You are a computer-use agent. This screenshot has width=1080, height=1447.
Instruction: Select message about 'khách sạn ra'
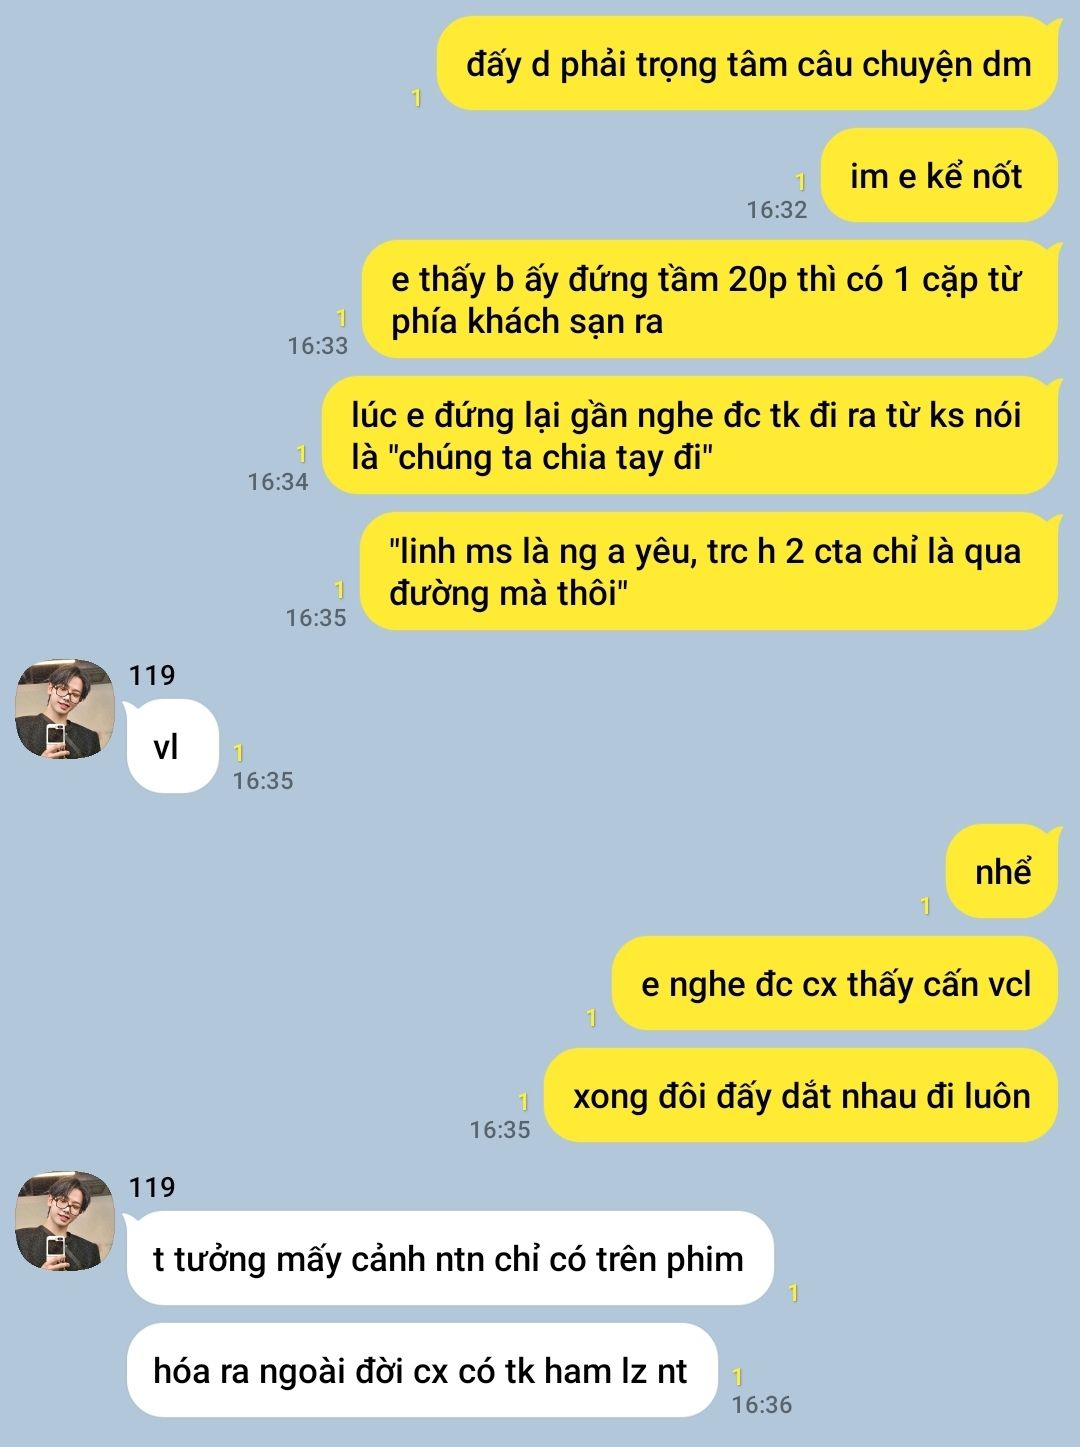[x=709, y=299]
